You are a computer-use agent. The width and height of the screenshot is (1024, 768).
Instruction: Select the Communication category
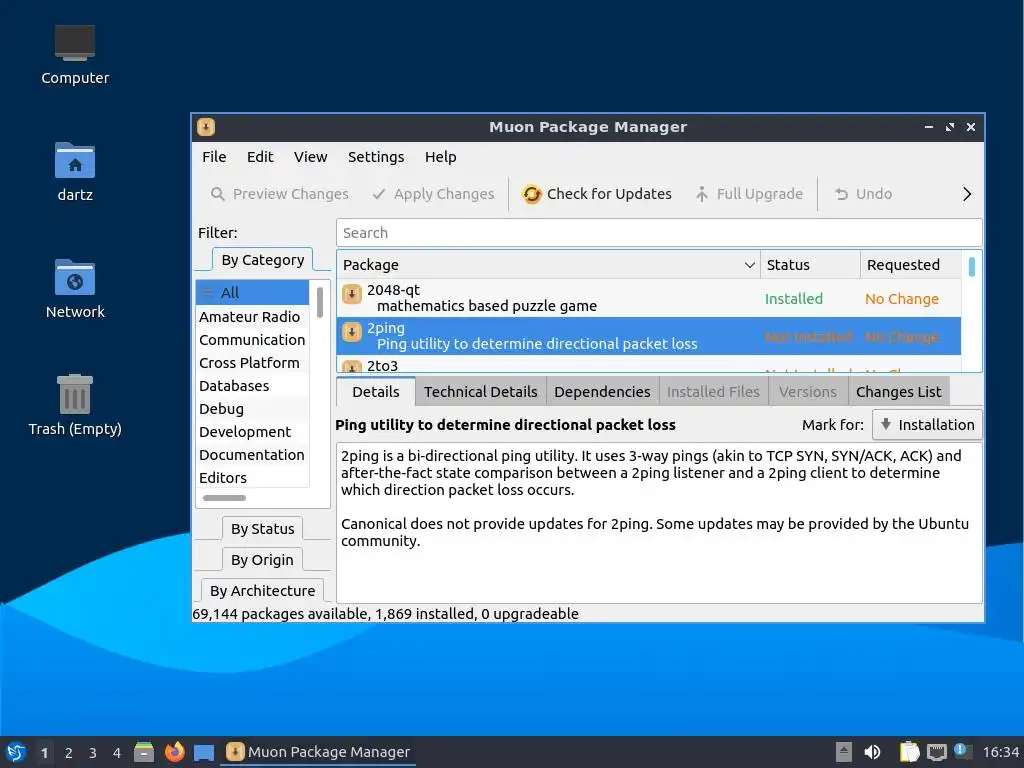click(252, 340)
